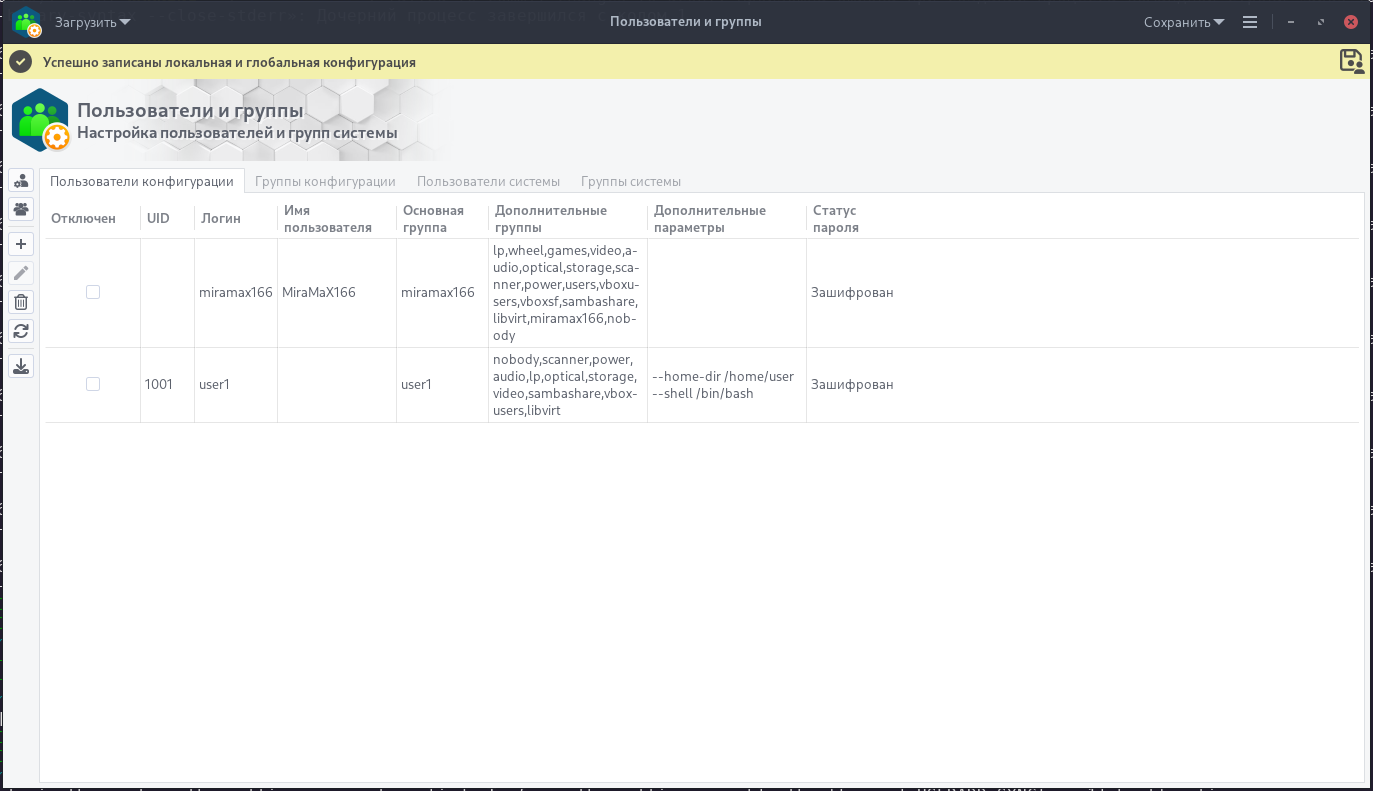Click the groups icon in the left sidebar
Image resolution: width=1373 pixels, height=791 pixels.
pyautogui.click(x=21, y=209)
